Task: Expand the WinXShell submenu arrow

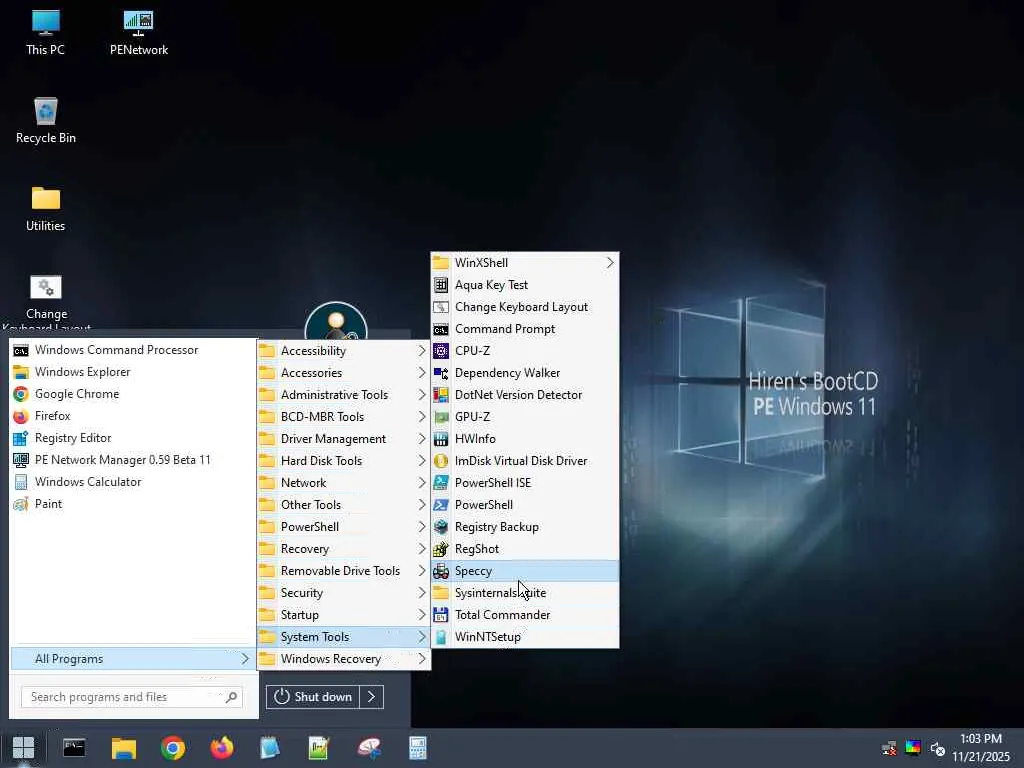Action: click(x=610, y=263)
